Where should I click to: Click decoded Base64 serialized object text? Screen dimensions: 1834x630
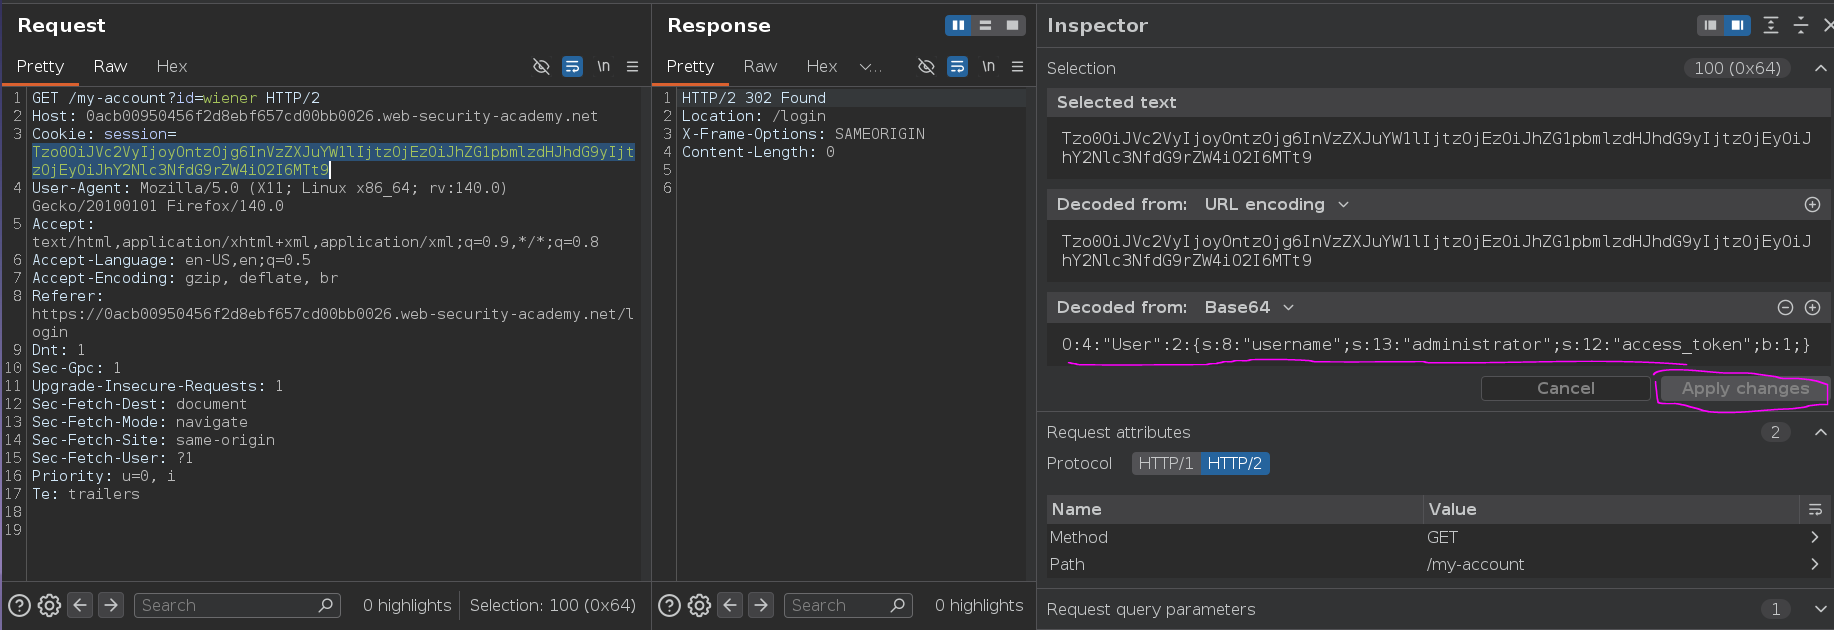pos(1436,344)
